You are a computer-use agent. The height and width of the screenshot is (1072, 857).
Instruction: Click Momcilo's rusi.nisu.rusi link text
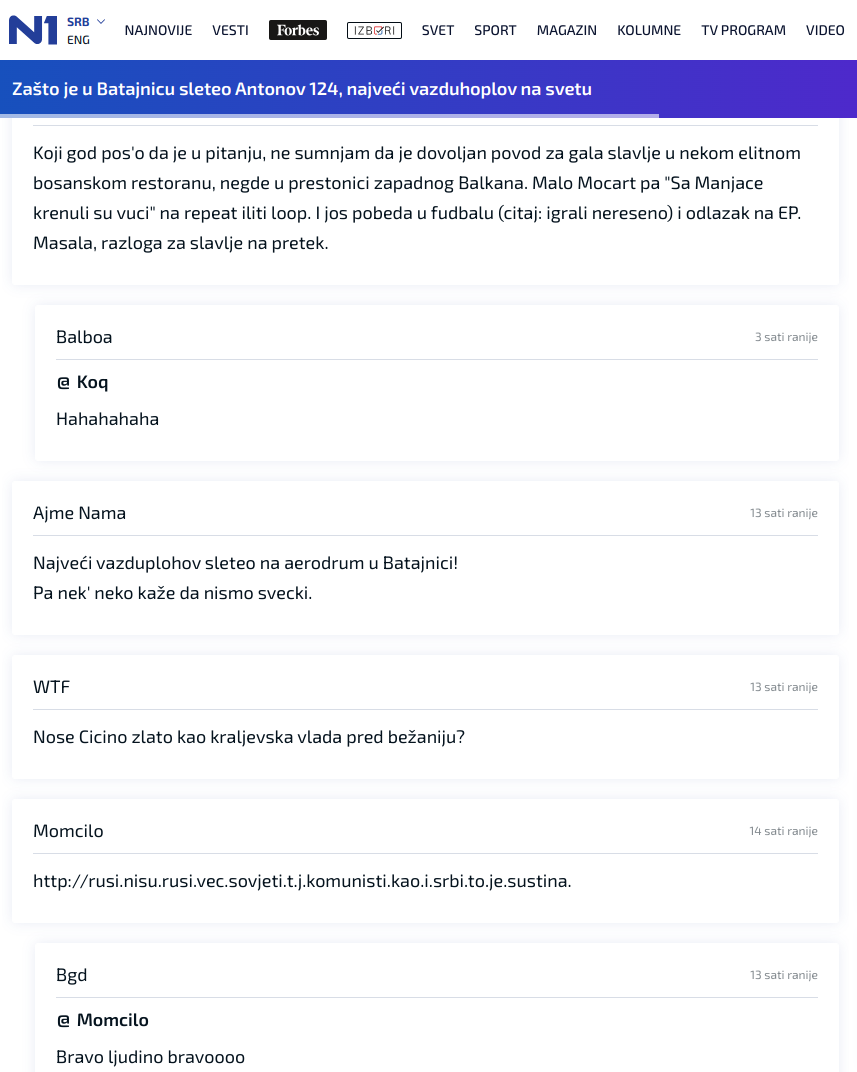[x=302, y=881]
